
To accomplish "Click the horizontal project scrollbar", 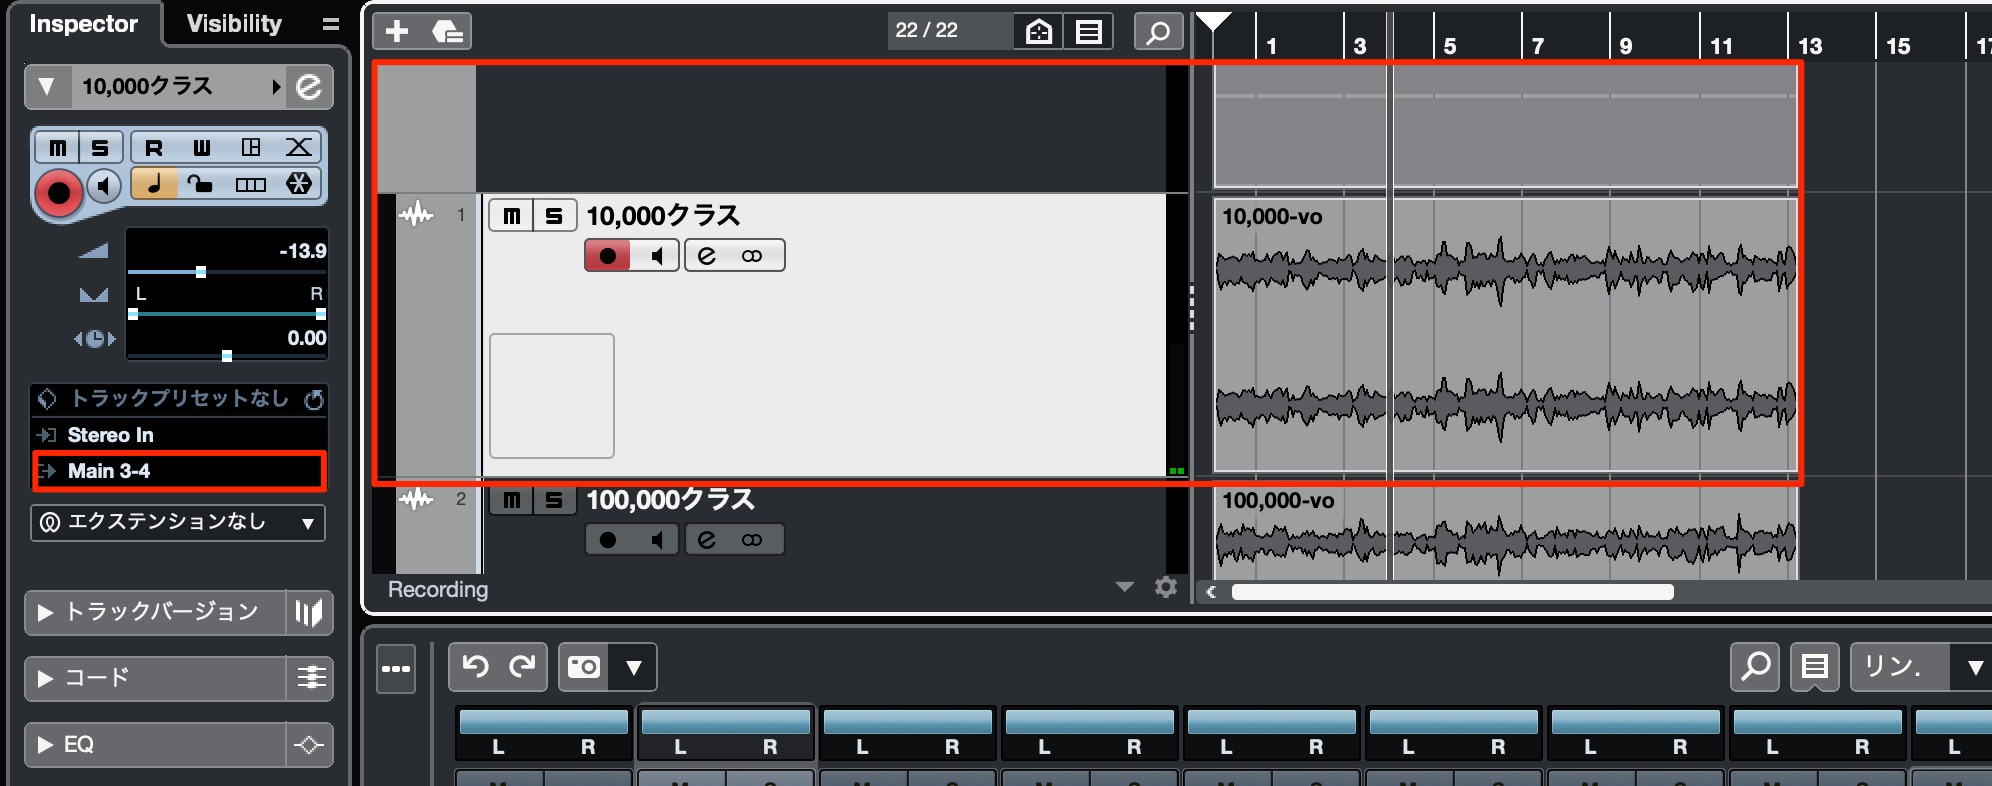I will pyautogui.click(x=1452, y=592).
